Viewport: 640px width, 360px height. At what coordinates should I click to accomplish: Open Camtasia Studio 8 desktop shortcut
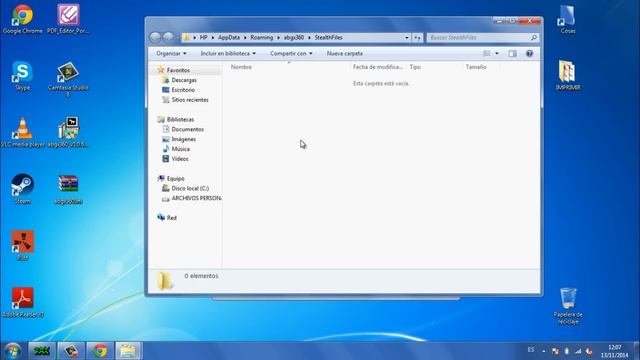(68, 78)
